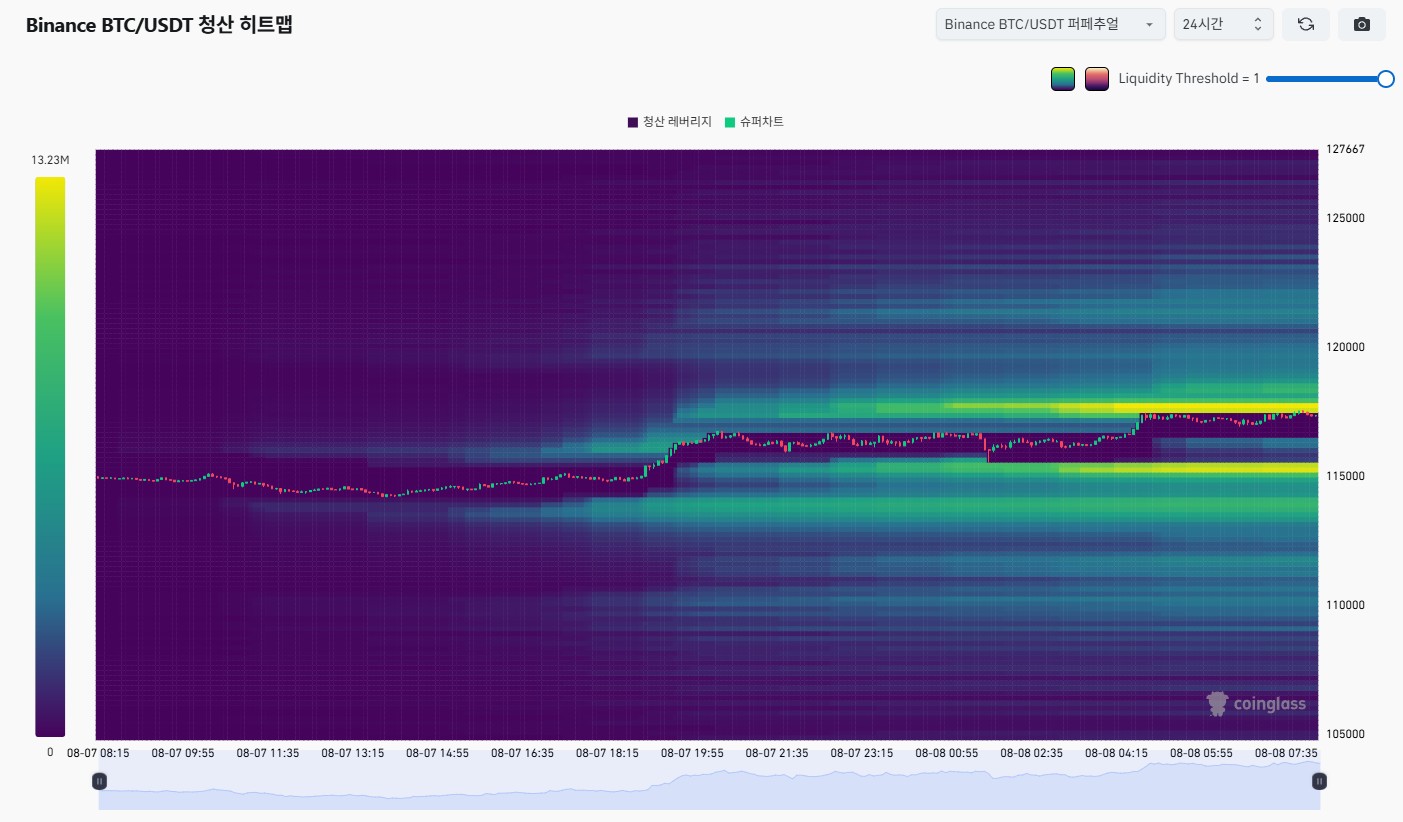
Task: Open the 24시간 time range selector
Action: click(1223, 24)
